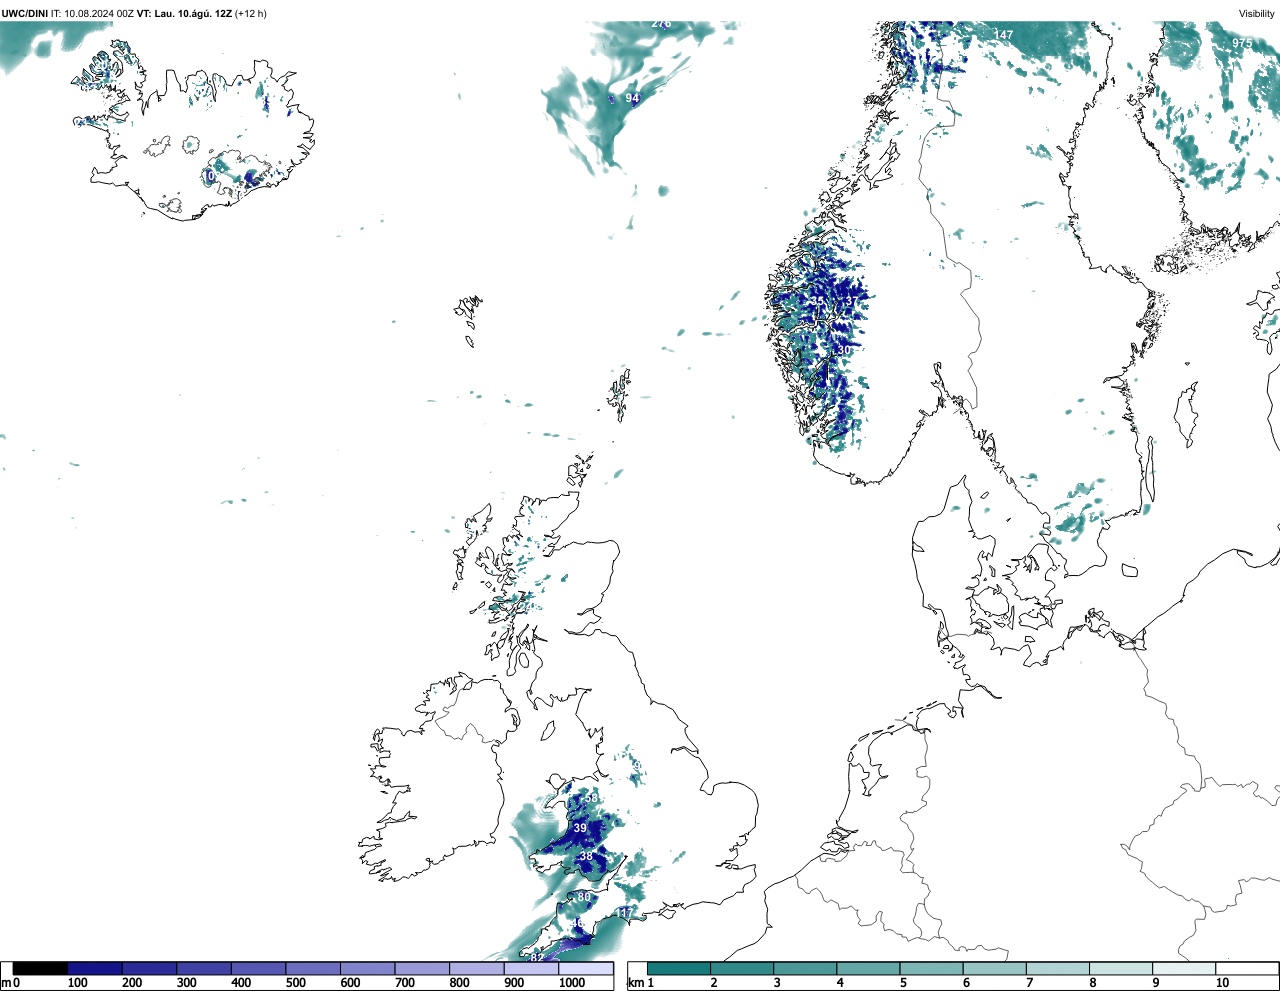1280x991 pixels.
Task: Click the 8–9 km legend swatch
Action: 1121,968
